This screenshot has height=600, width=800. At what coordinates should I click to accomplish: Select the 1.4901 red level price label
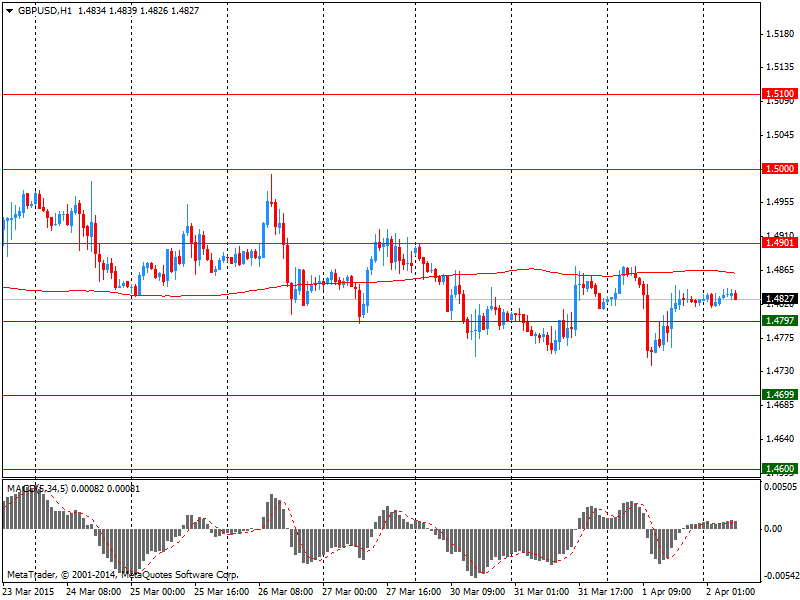click(x=780, y=242)
